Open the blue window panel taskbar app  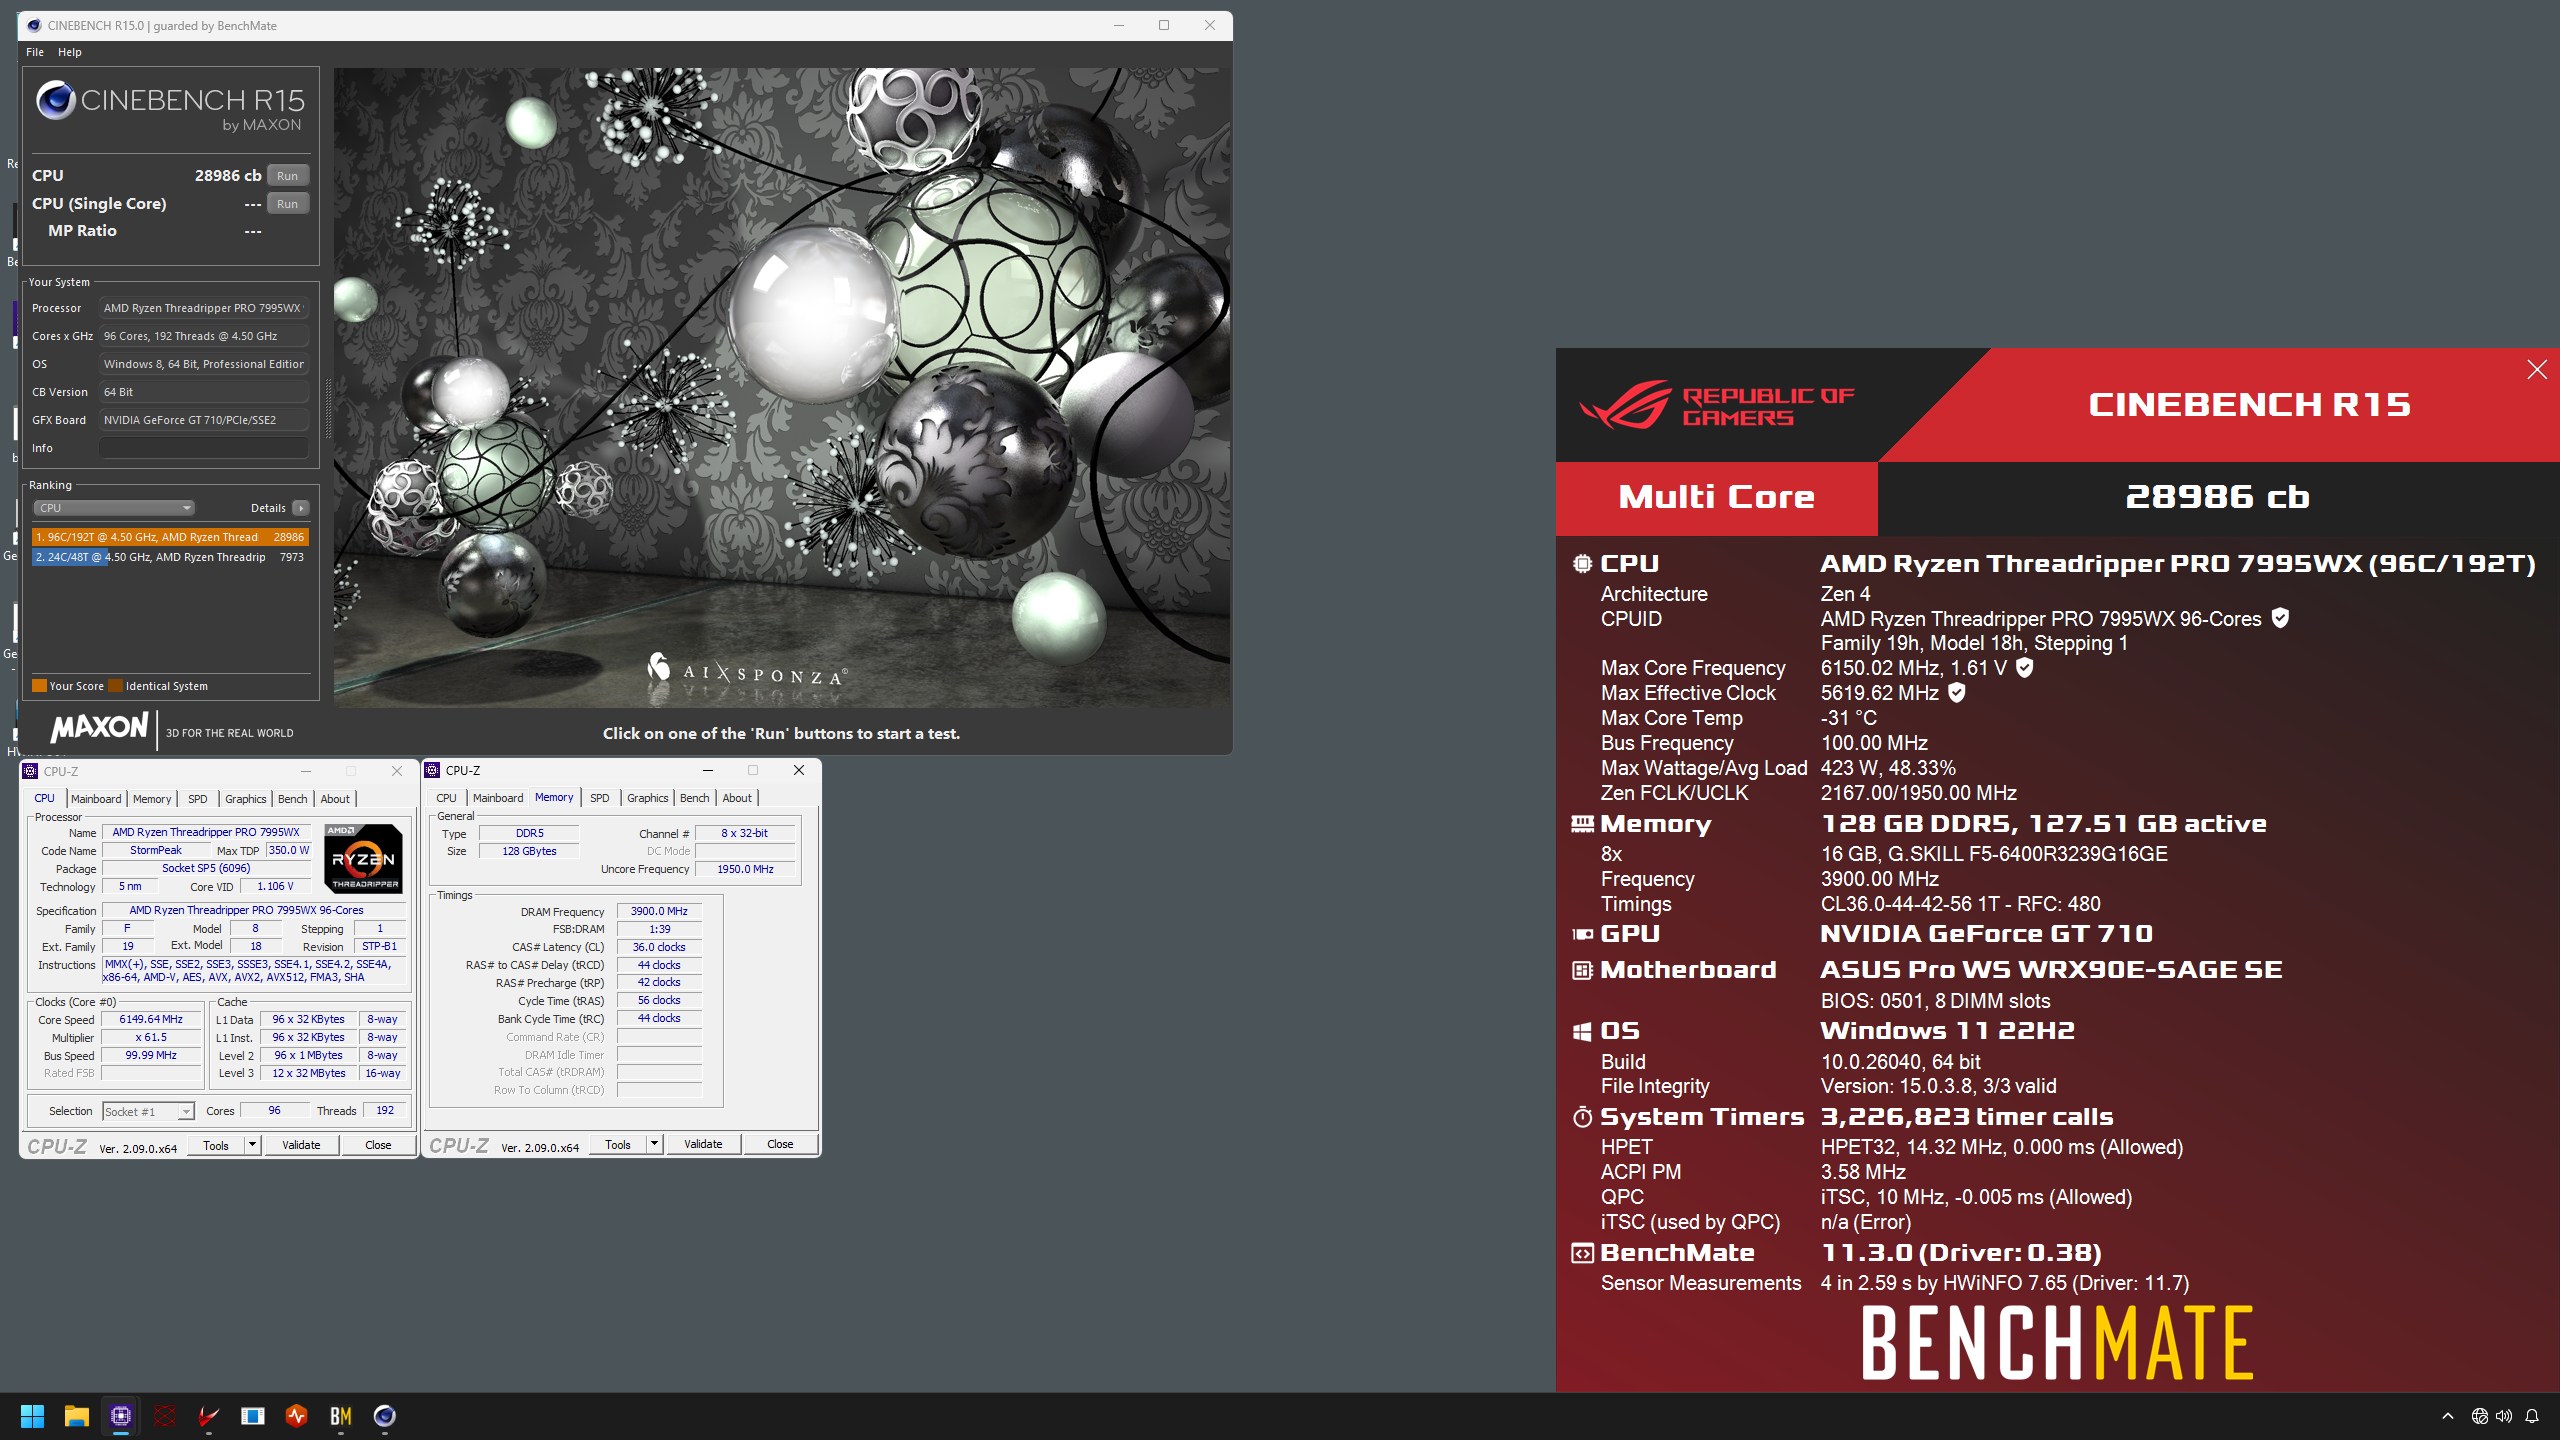pyautogui.click(x=252, y=1416)
